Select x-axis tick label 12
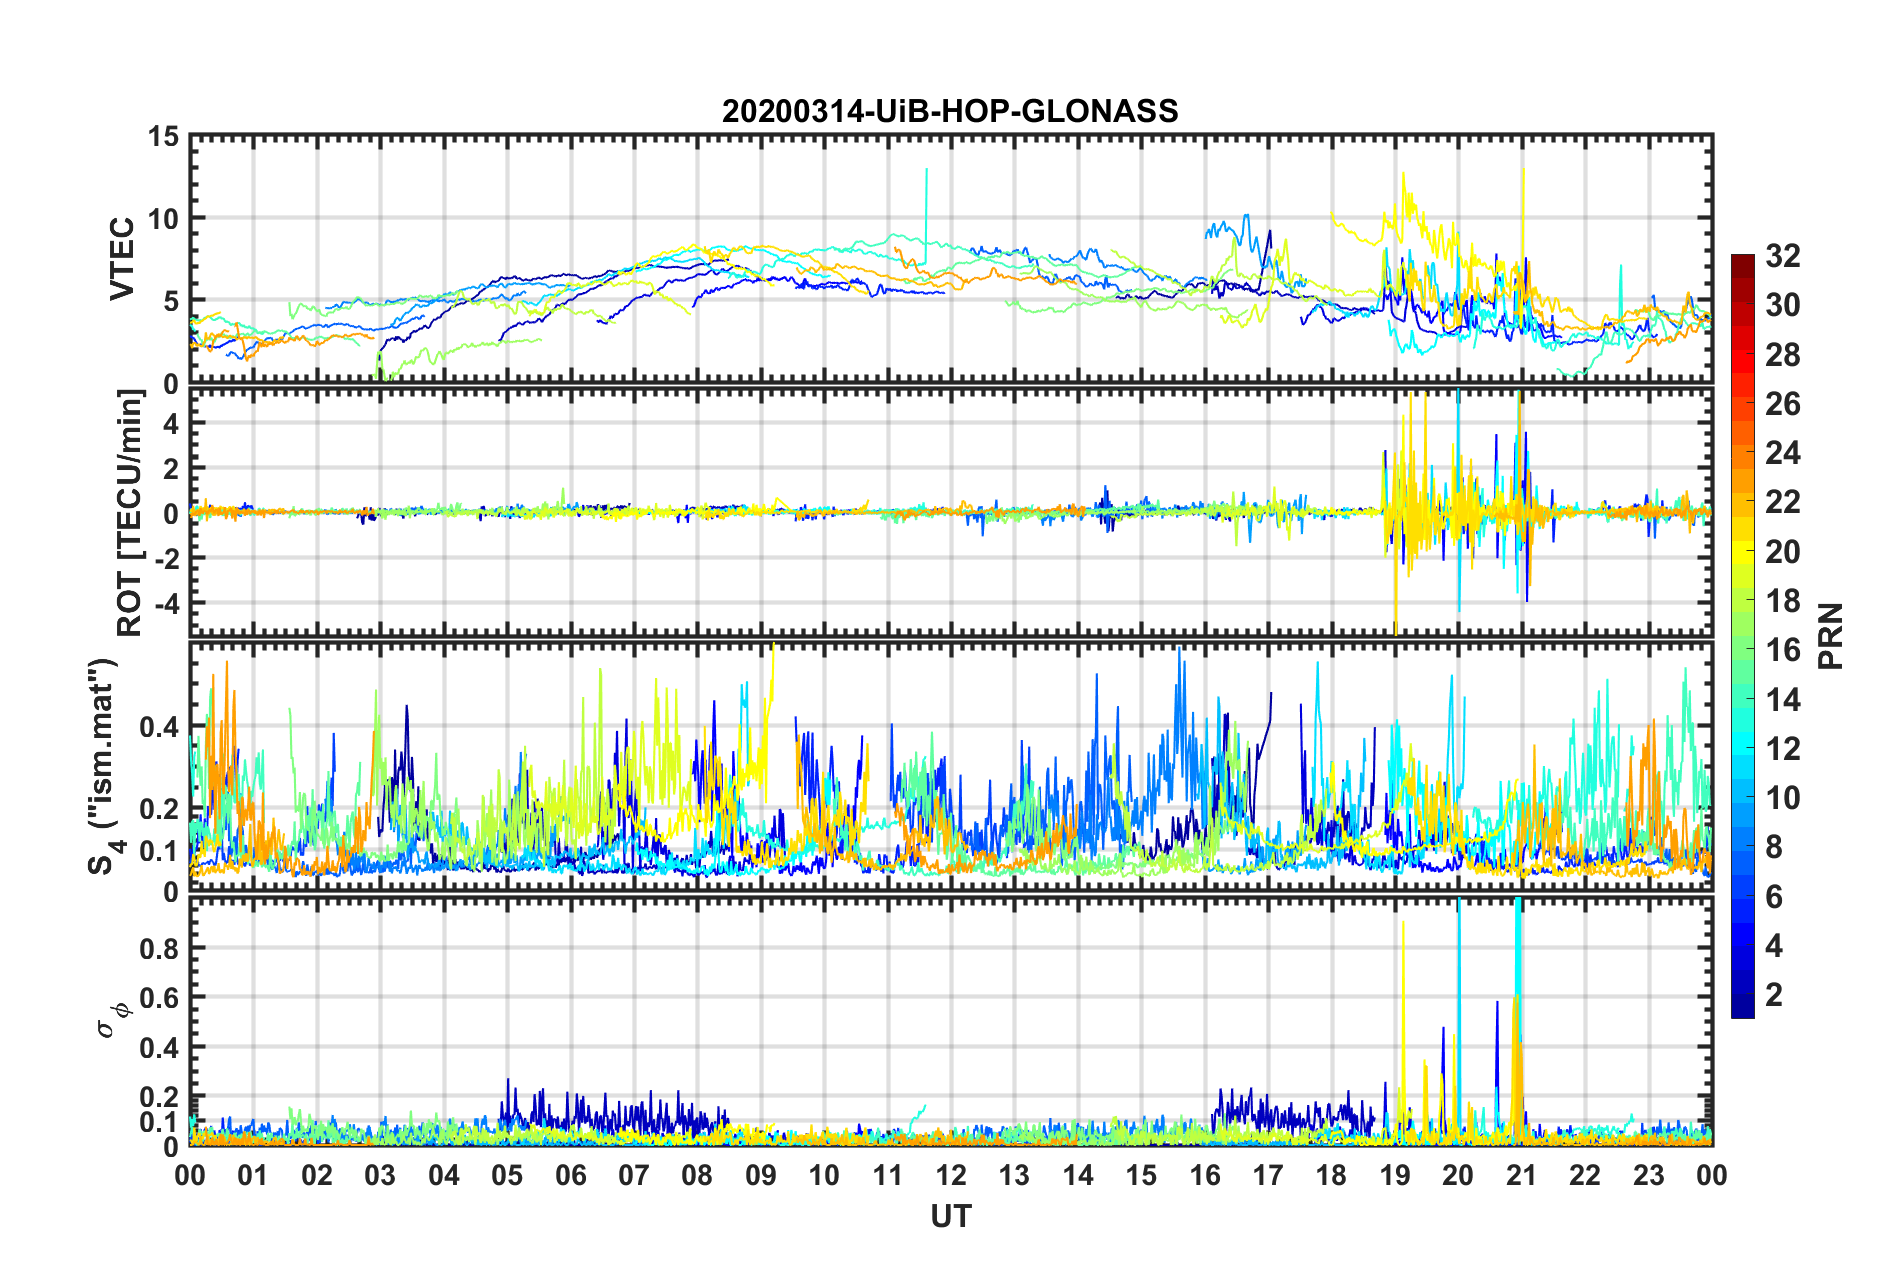1902x1272 pixels. pos(951,1175)
